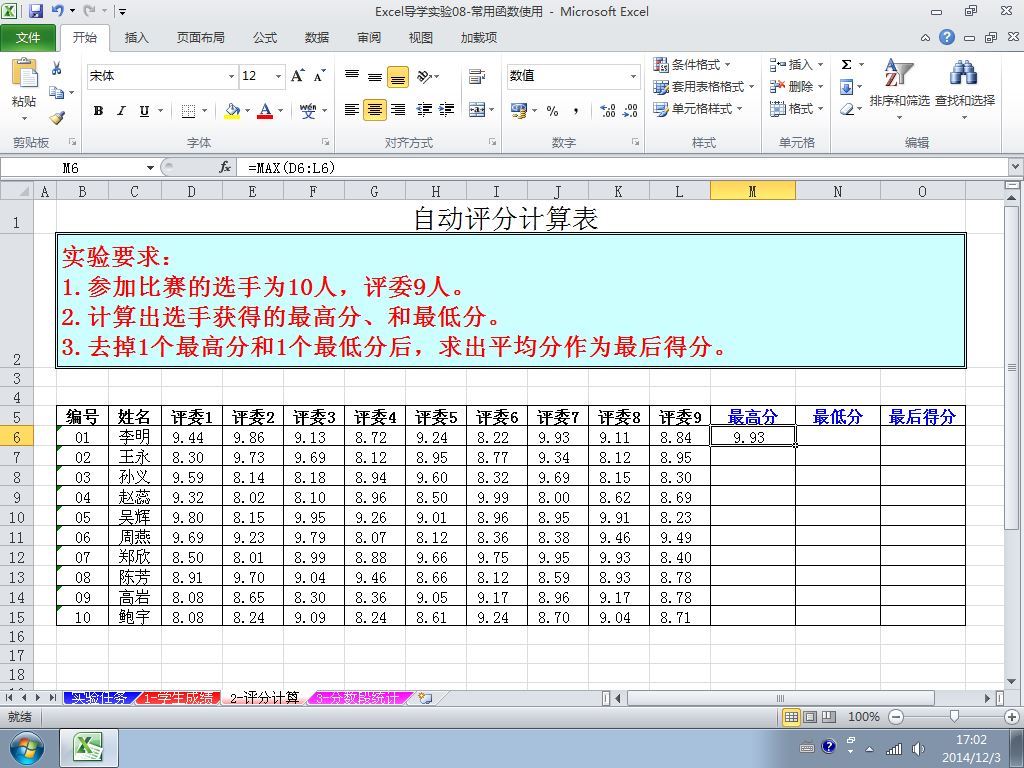Switch to Page Layout view in status bar
The width and height of the screenshot is (1024, 768).
[810, 717]
